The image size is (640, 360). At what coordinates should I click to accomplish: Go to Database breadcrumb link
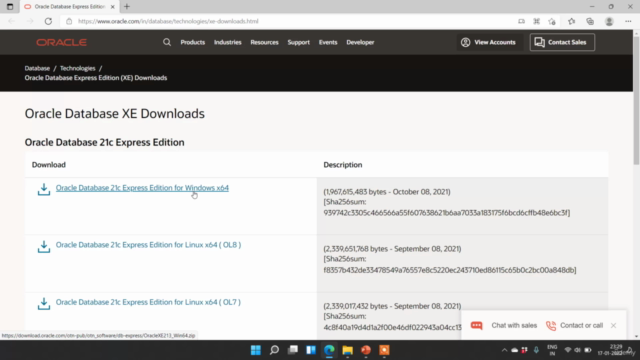(37, 68)
